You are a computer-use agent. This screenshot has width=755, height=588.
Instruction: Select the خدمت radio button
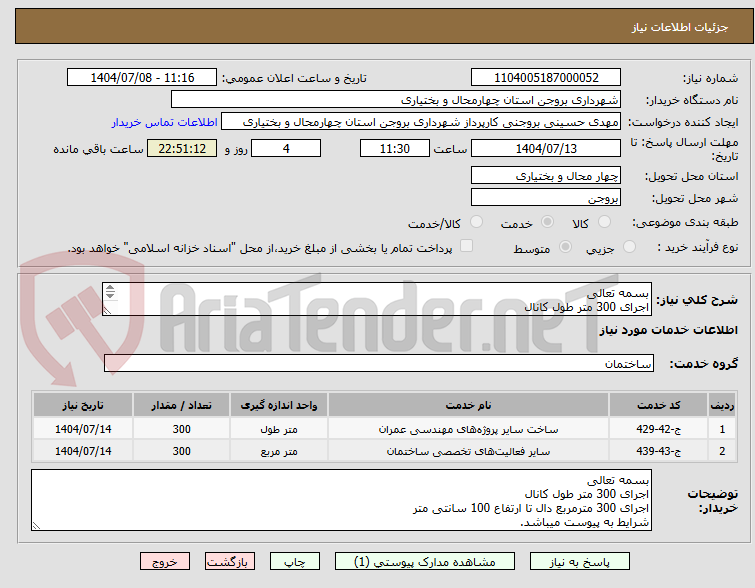[547, 222]
